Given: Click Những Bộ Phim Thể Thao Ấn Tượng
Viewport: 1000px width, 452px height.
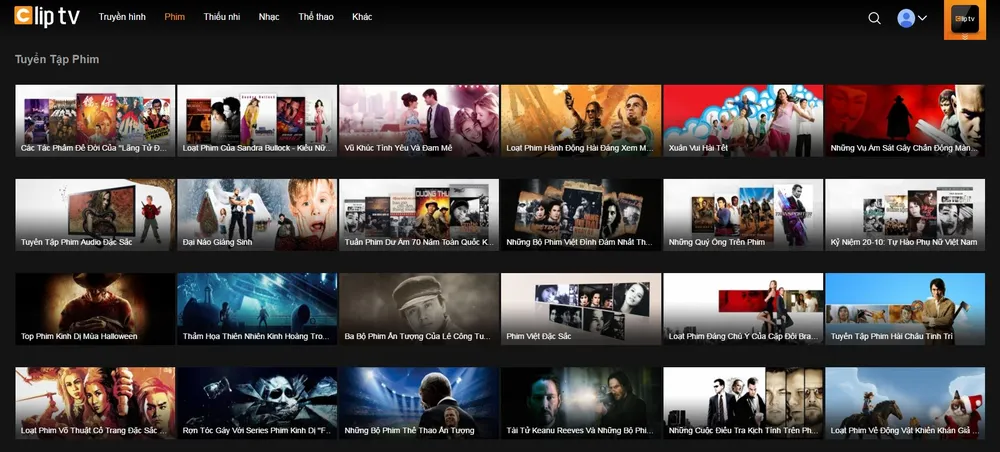Looking at the screenshot, I should (x=418, y=402).
